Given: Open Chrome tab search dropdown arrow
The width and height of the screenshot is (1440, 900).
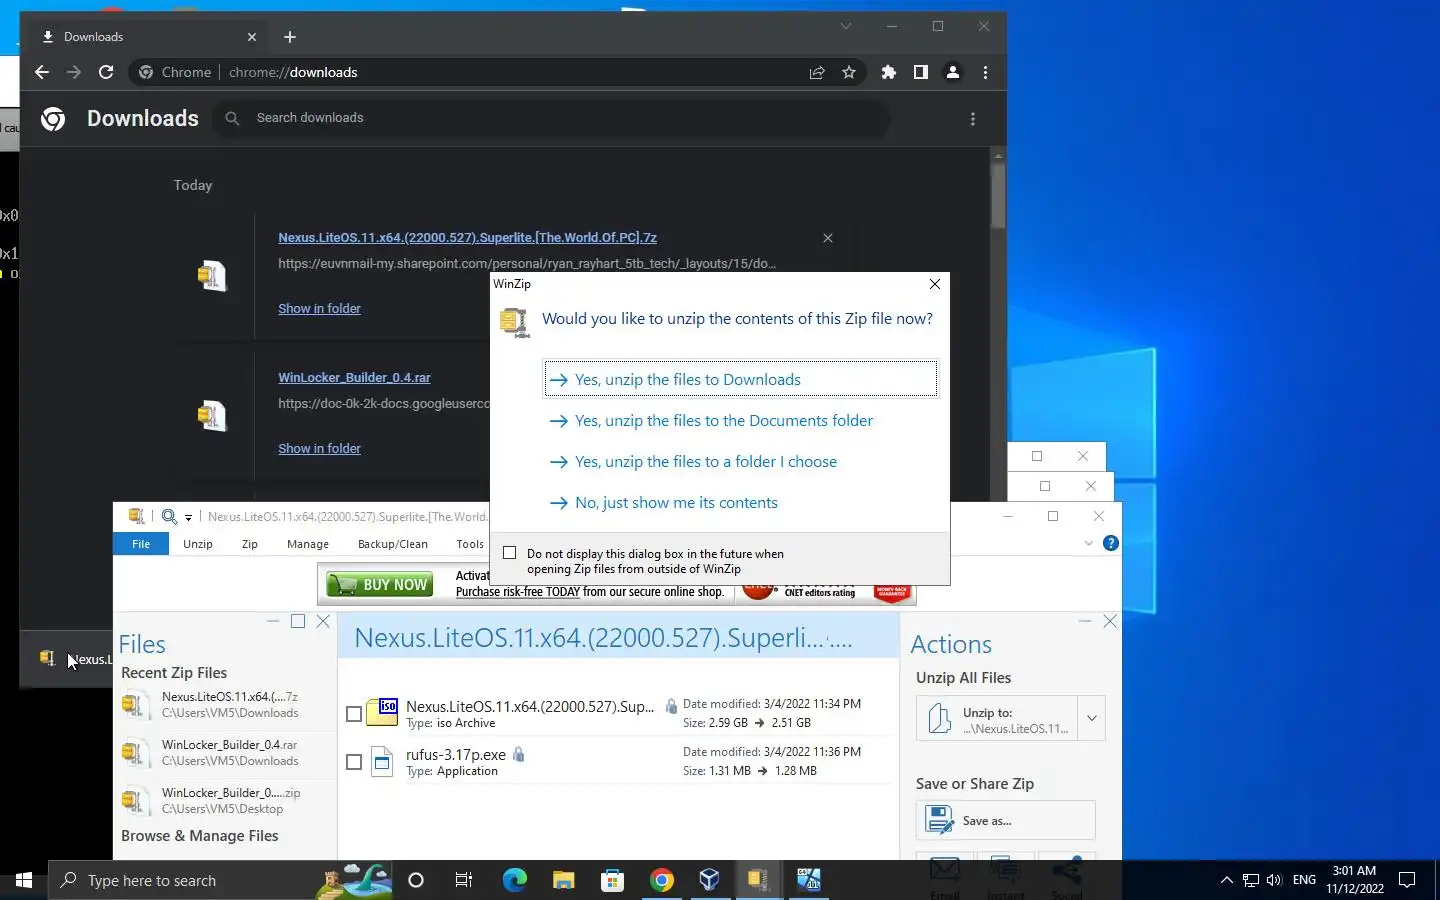Looking at the screenshot, I should pyautogui.click(x=846, y=26).
